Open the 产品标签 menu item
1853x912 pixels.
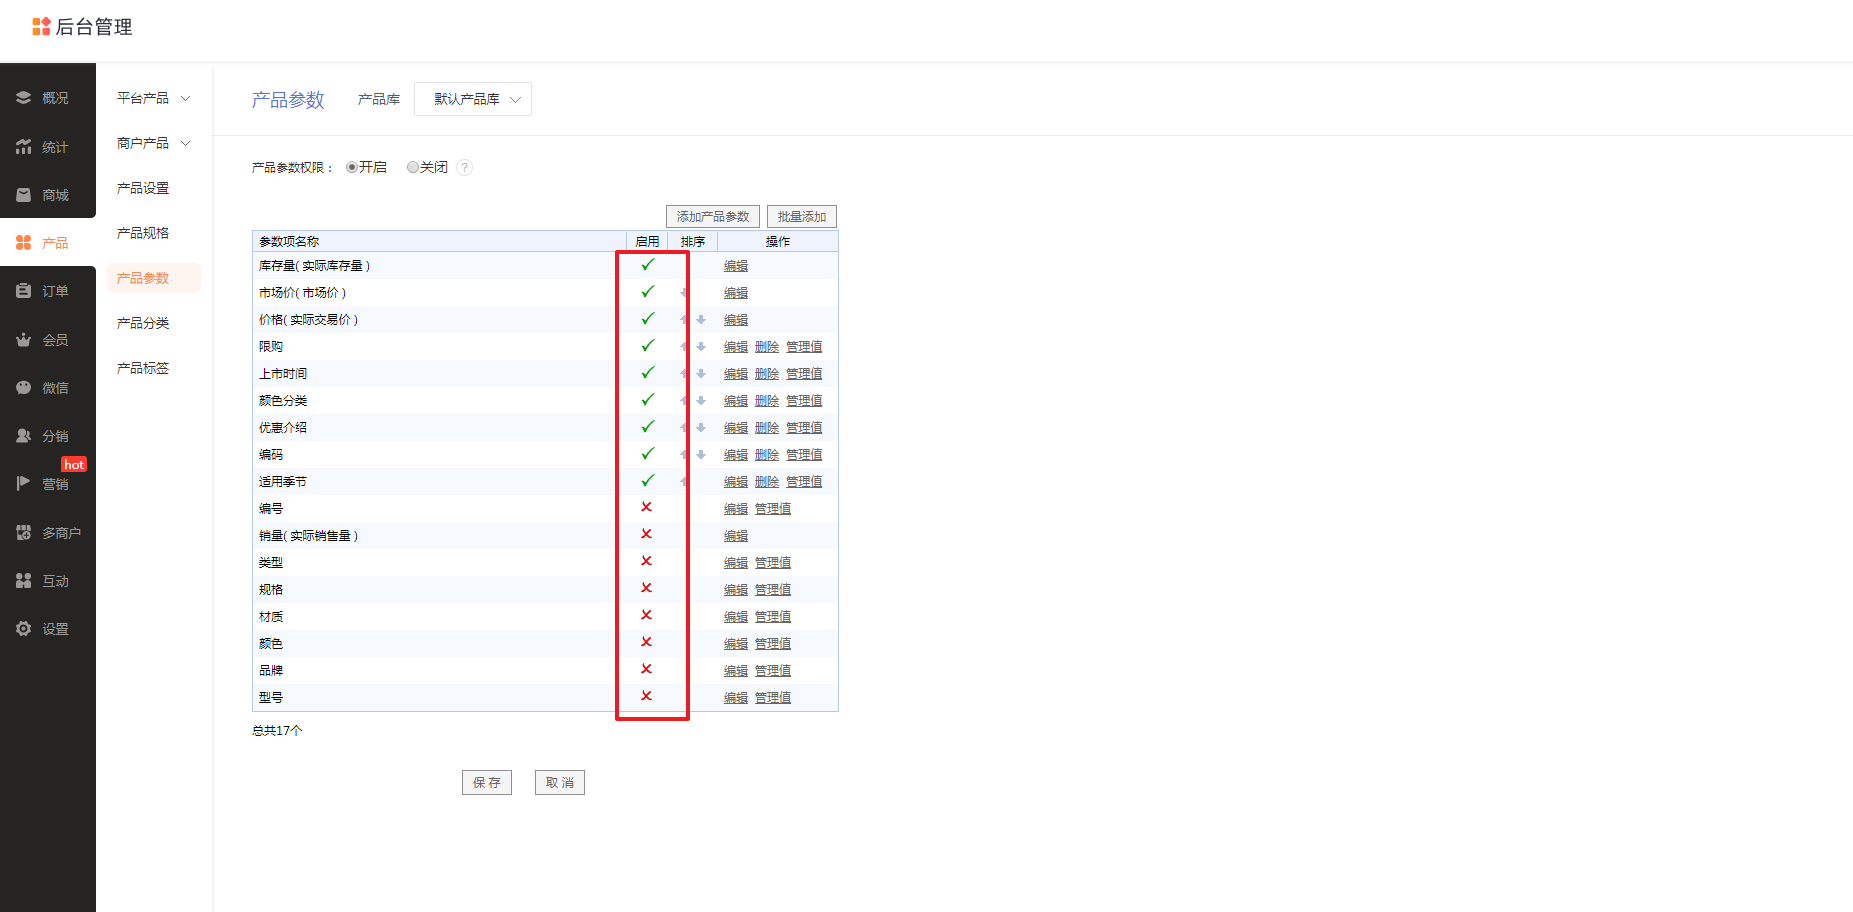pos(143,368)
